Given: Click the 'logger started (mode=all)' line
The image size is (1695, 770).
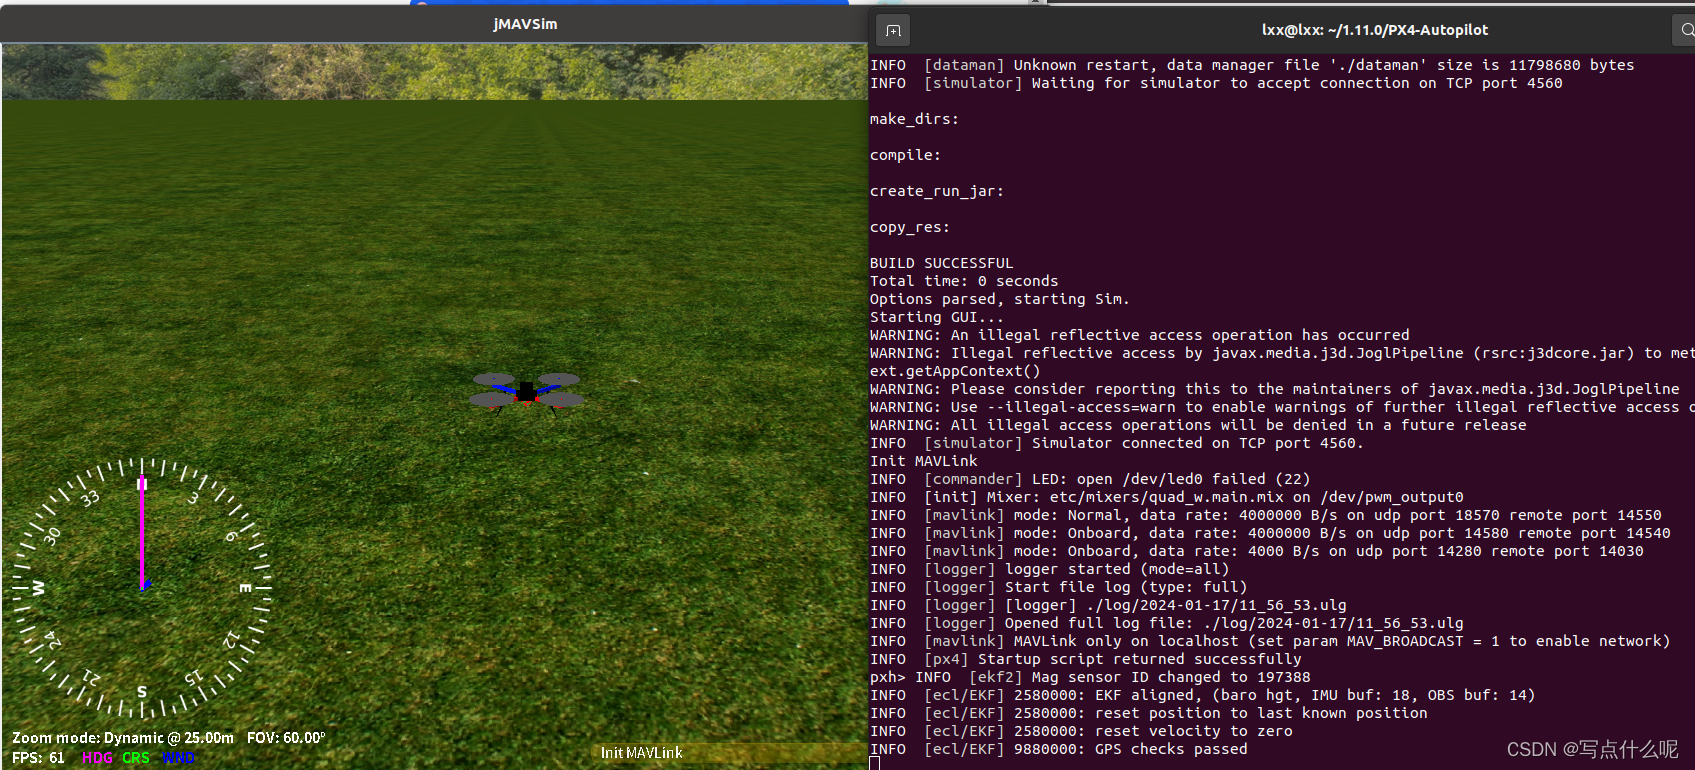Looking at the screenshot, I should 1050,569.
